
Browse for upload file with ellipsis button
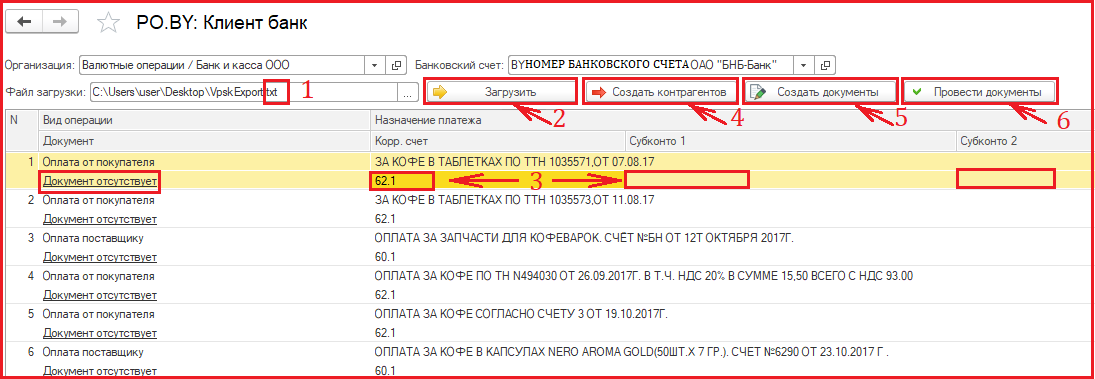point(407,92)
